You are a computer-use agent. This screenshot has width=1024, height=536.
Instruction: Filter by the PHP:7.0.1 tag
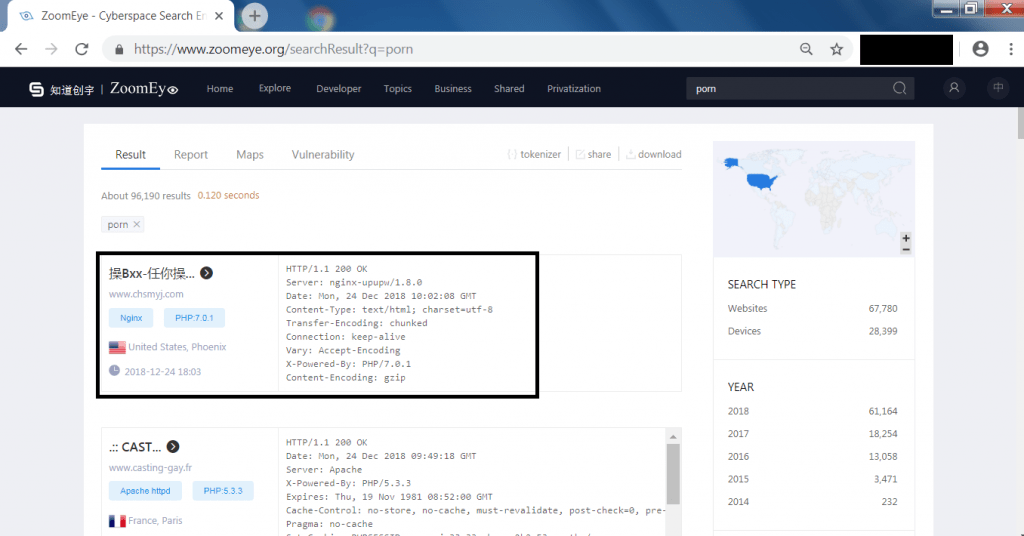point(194,318)
